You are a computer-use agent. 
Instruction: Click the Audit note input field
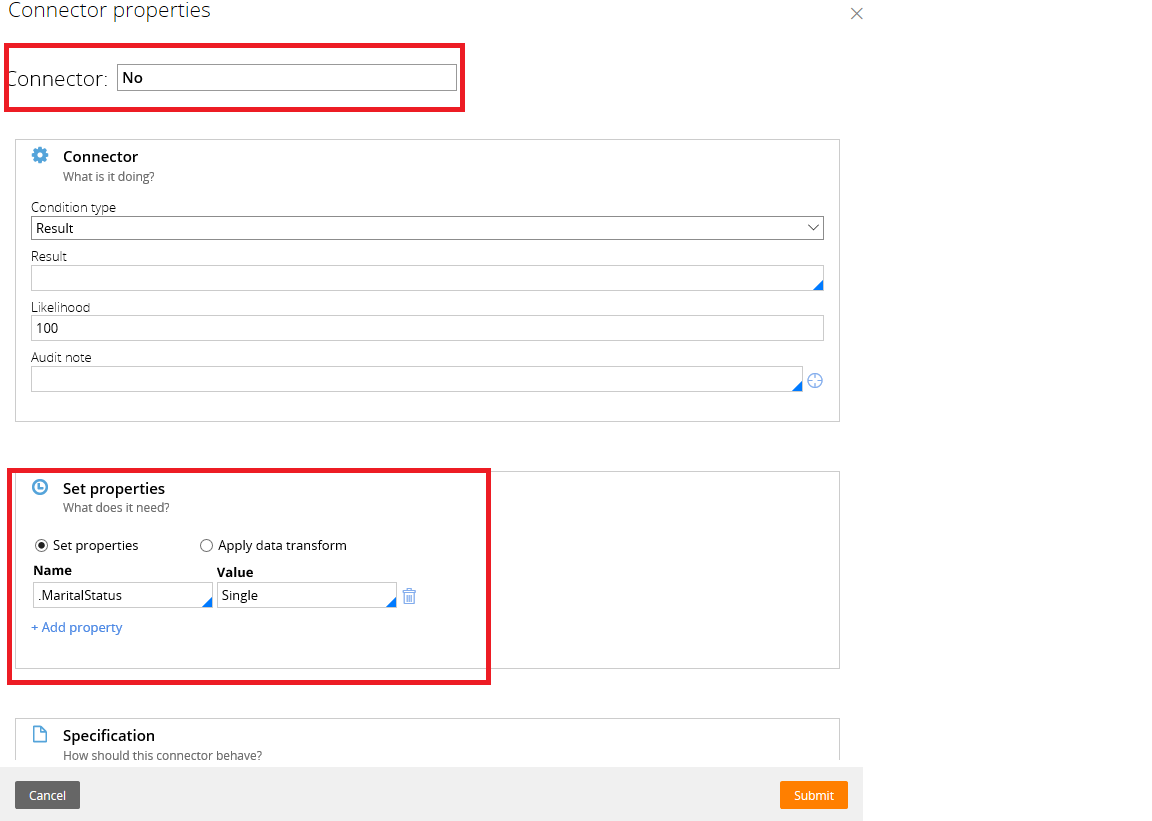click(x=417, y=379)
